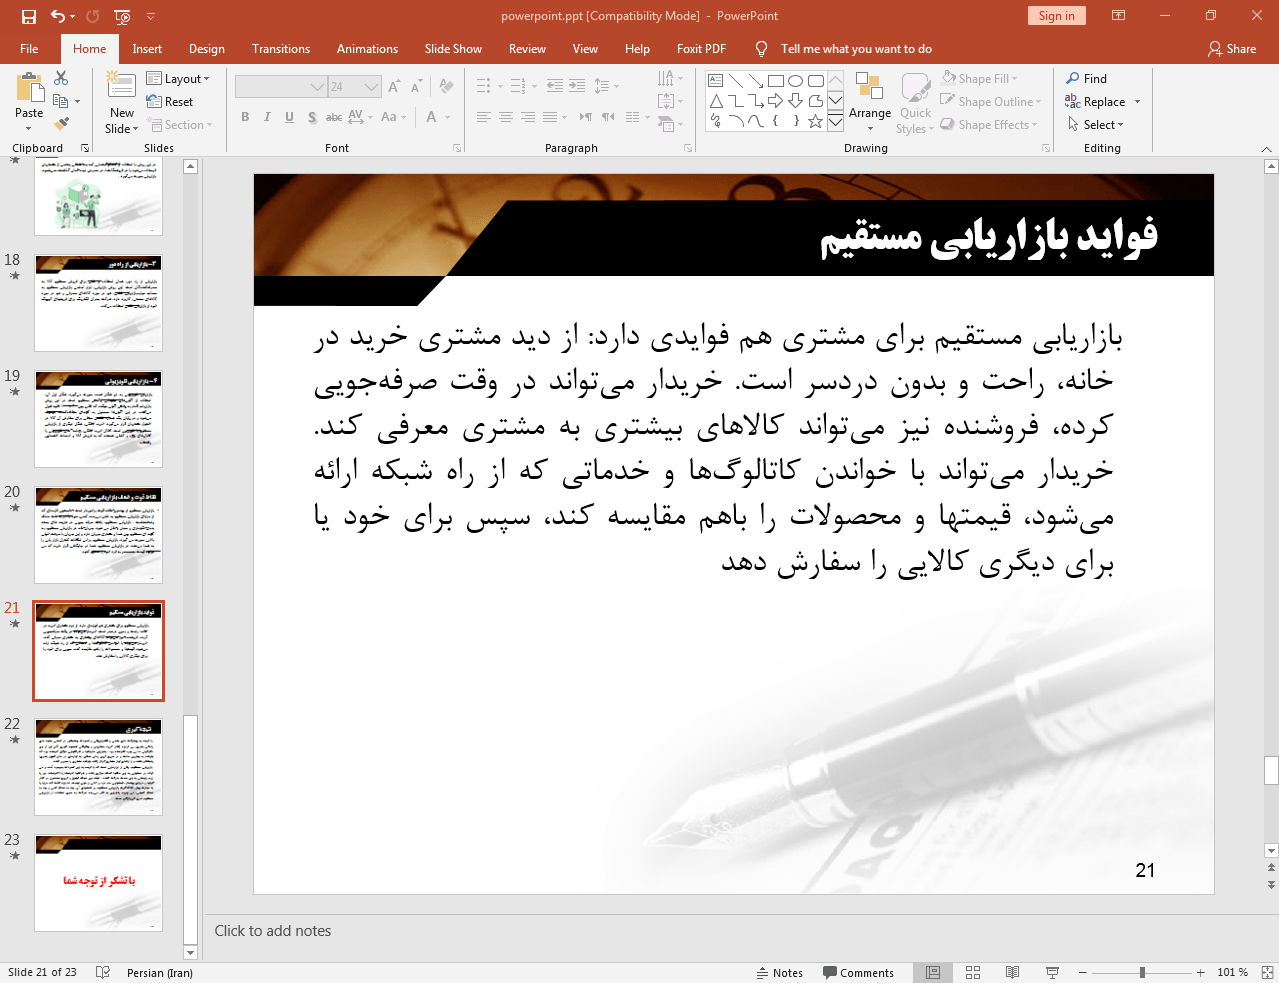Increase font size with the larger A

point(394,86)
